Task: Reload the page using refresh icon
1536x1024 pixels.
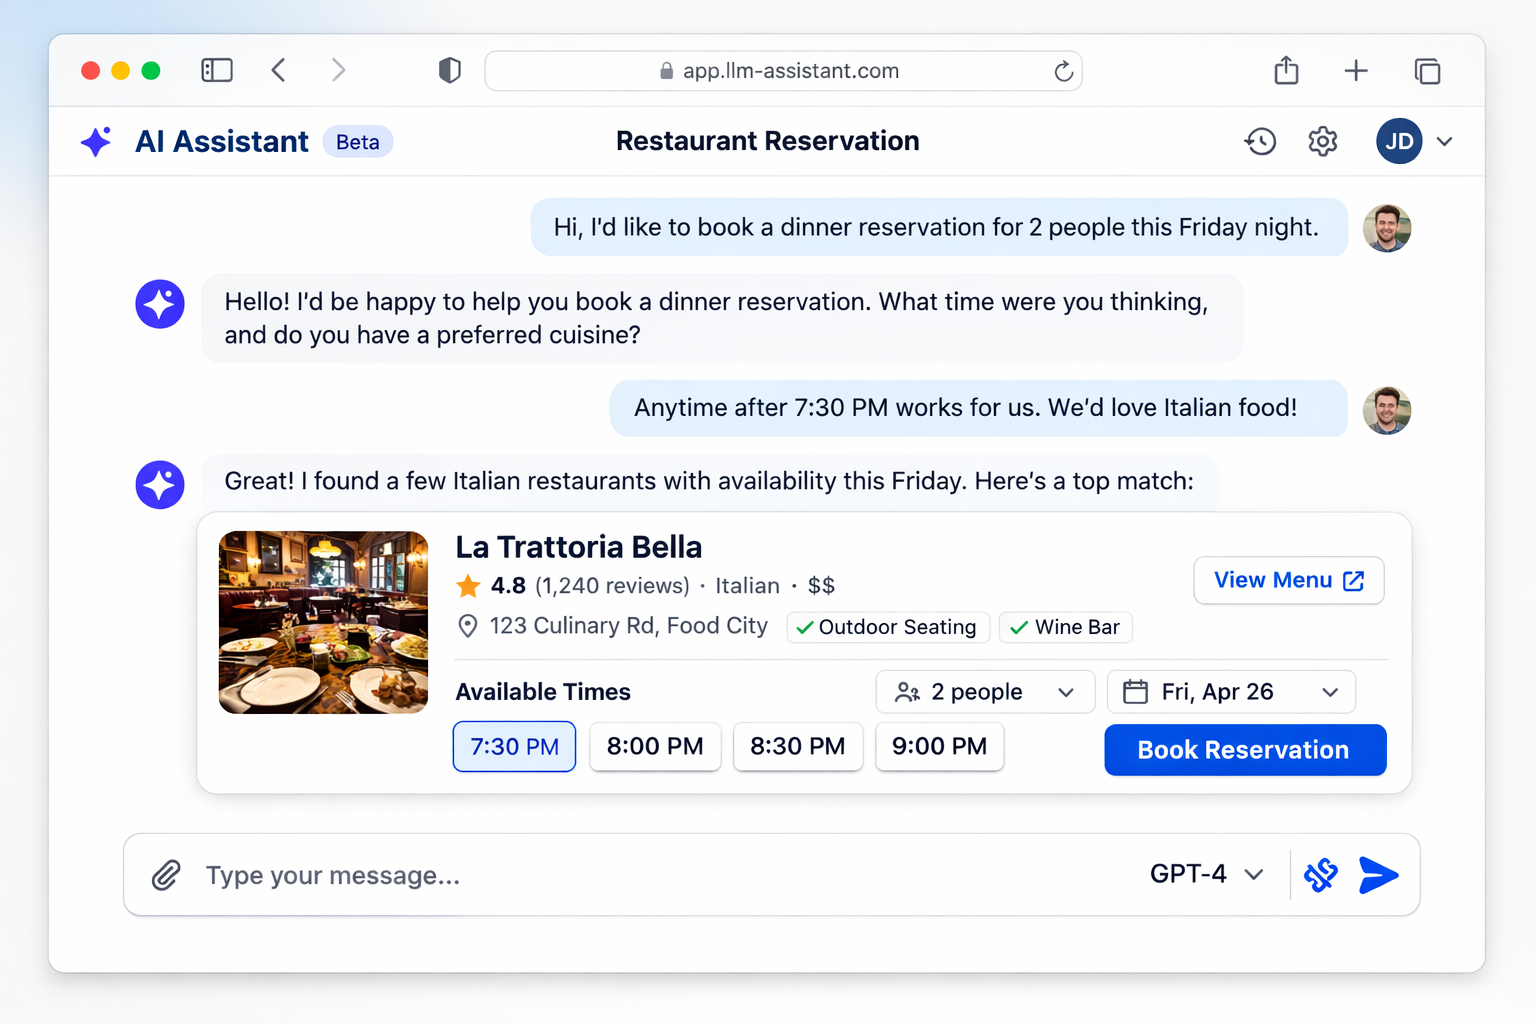Action: pos(1063,71)
